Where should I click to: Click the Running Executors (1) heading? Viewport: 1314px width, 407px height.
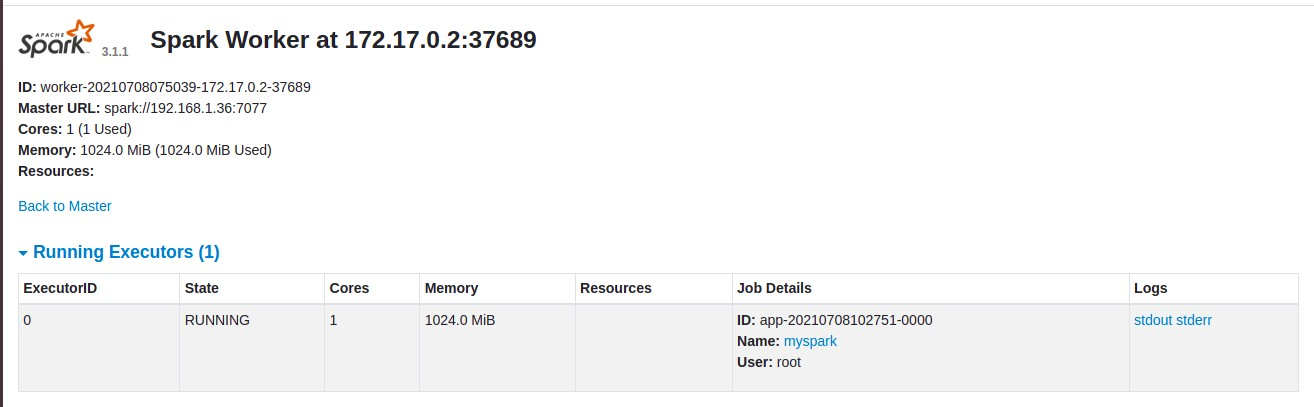126,252
